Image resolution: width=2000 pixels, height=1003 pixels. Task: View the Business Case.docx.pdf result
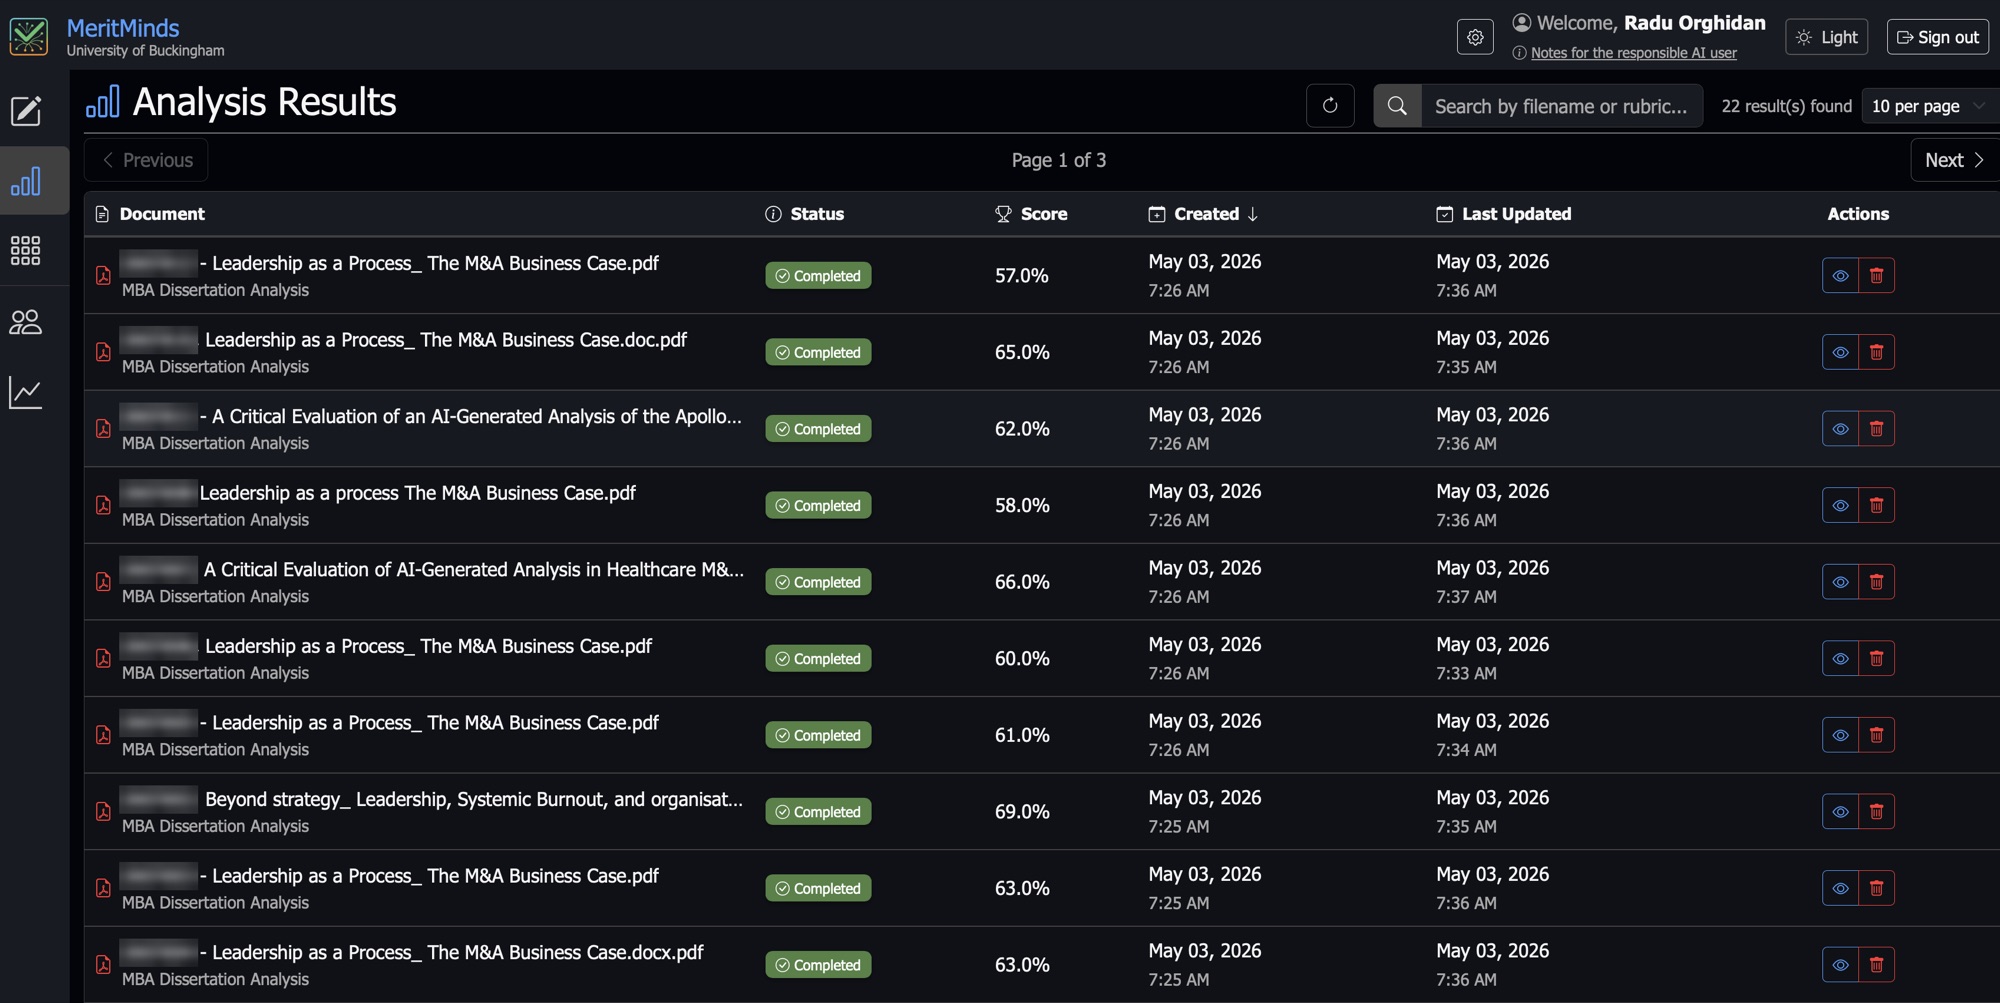[x=1840, y=965]
